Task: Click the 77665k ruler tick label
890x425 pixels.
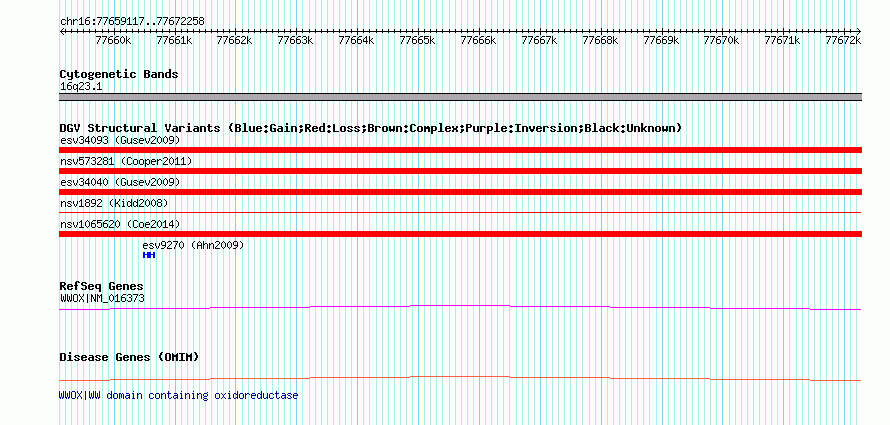Action: point(417,40)
